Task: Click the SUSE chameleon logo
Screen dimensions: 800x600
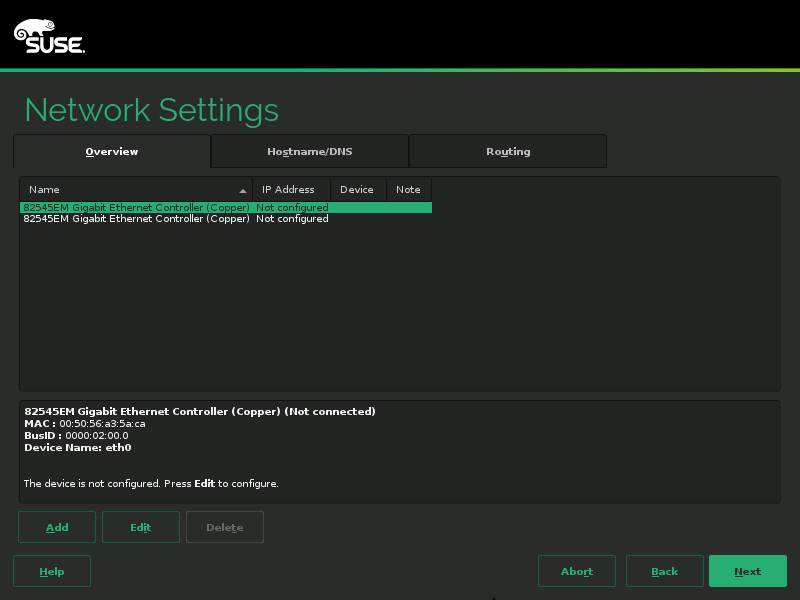Action: [48, 36]
